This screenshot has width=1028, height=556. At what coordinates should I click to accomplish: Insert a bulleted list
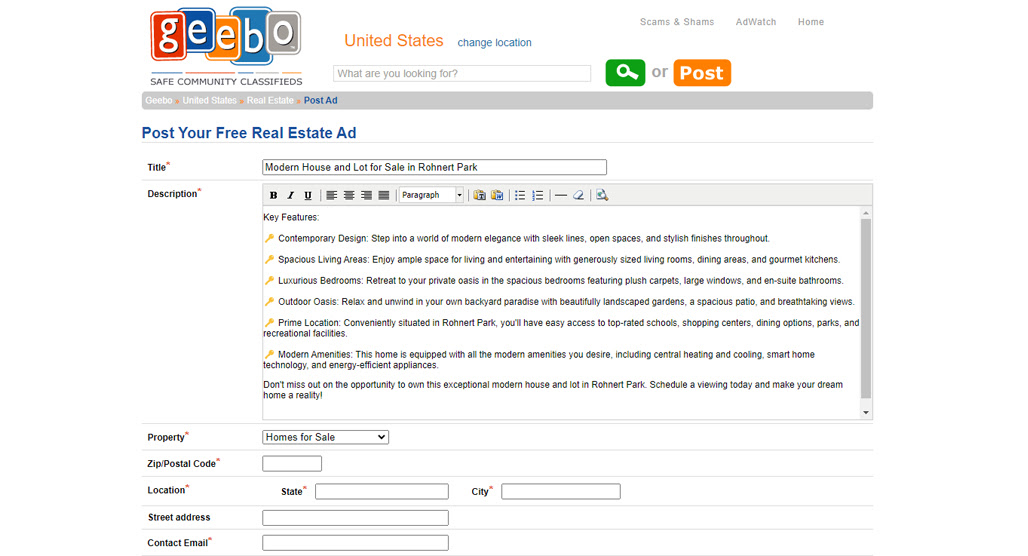click(x=520, y=195)
